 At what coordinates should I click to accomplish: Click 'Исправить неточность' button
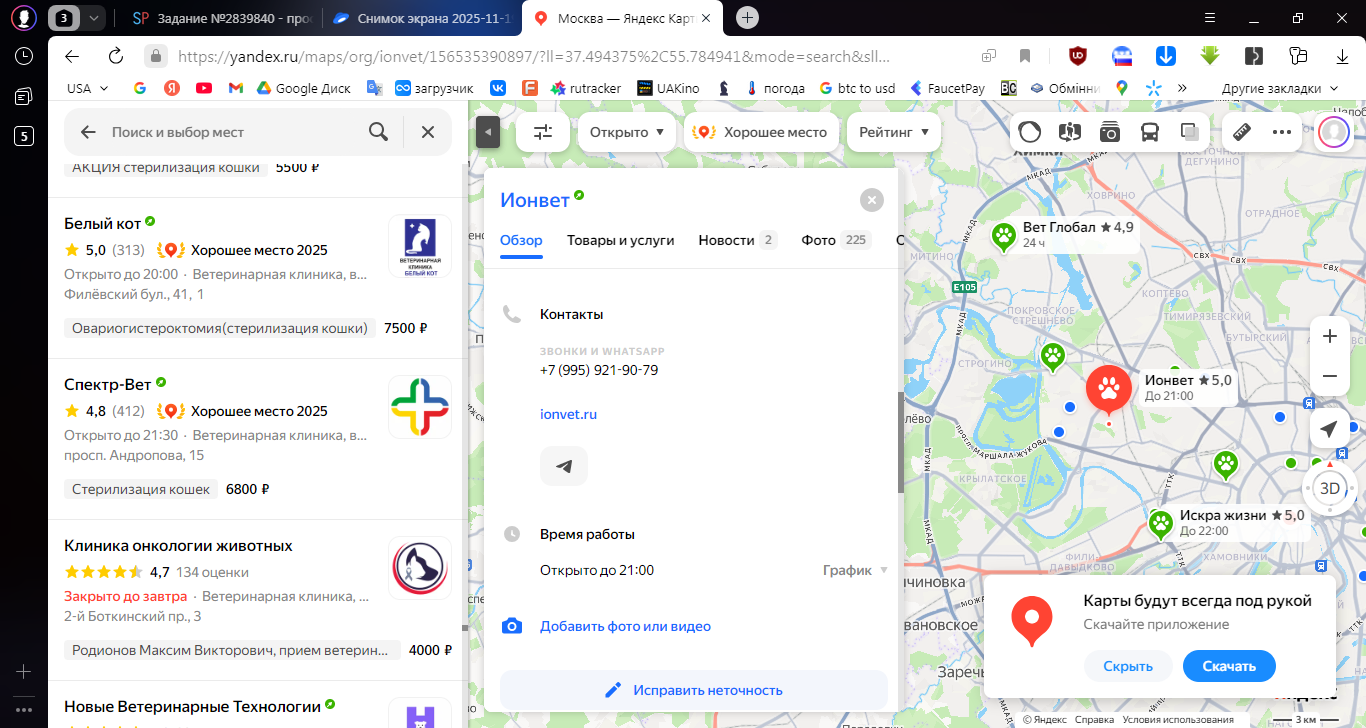694,690
